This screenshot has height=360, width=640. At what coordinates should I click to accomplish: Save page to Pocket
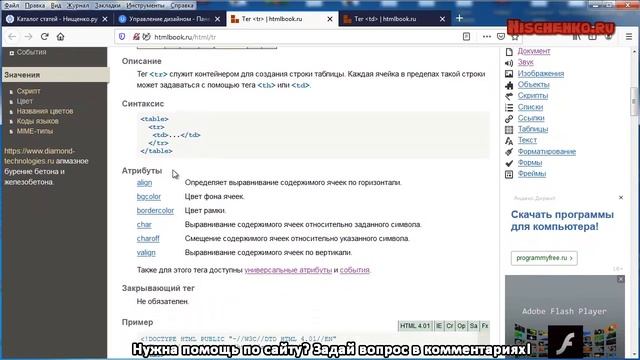501,37
